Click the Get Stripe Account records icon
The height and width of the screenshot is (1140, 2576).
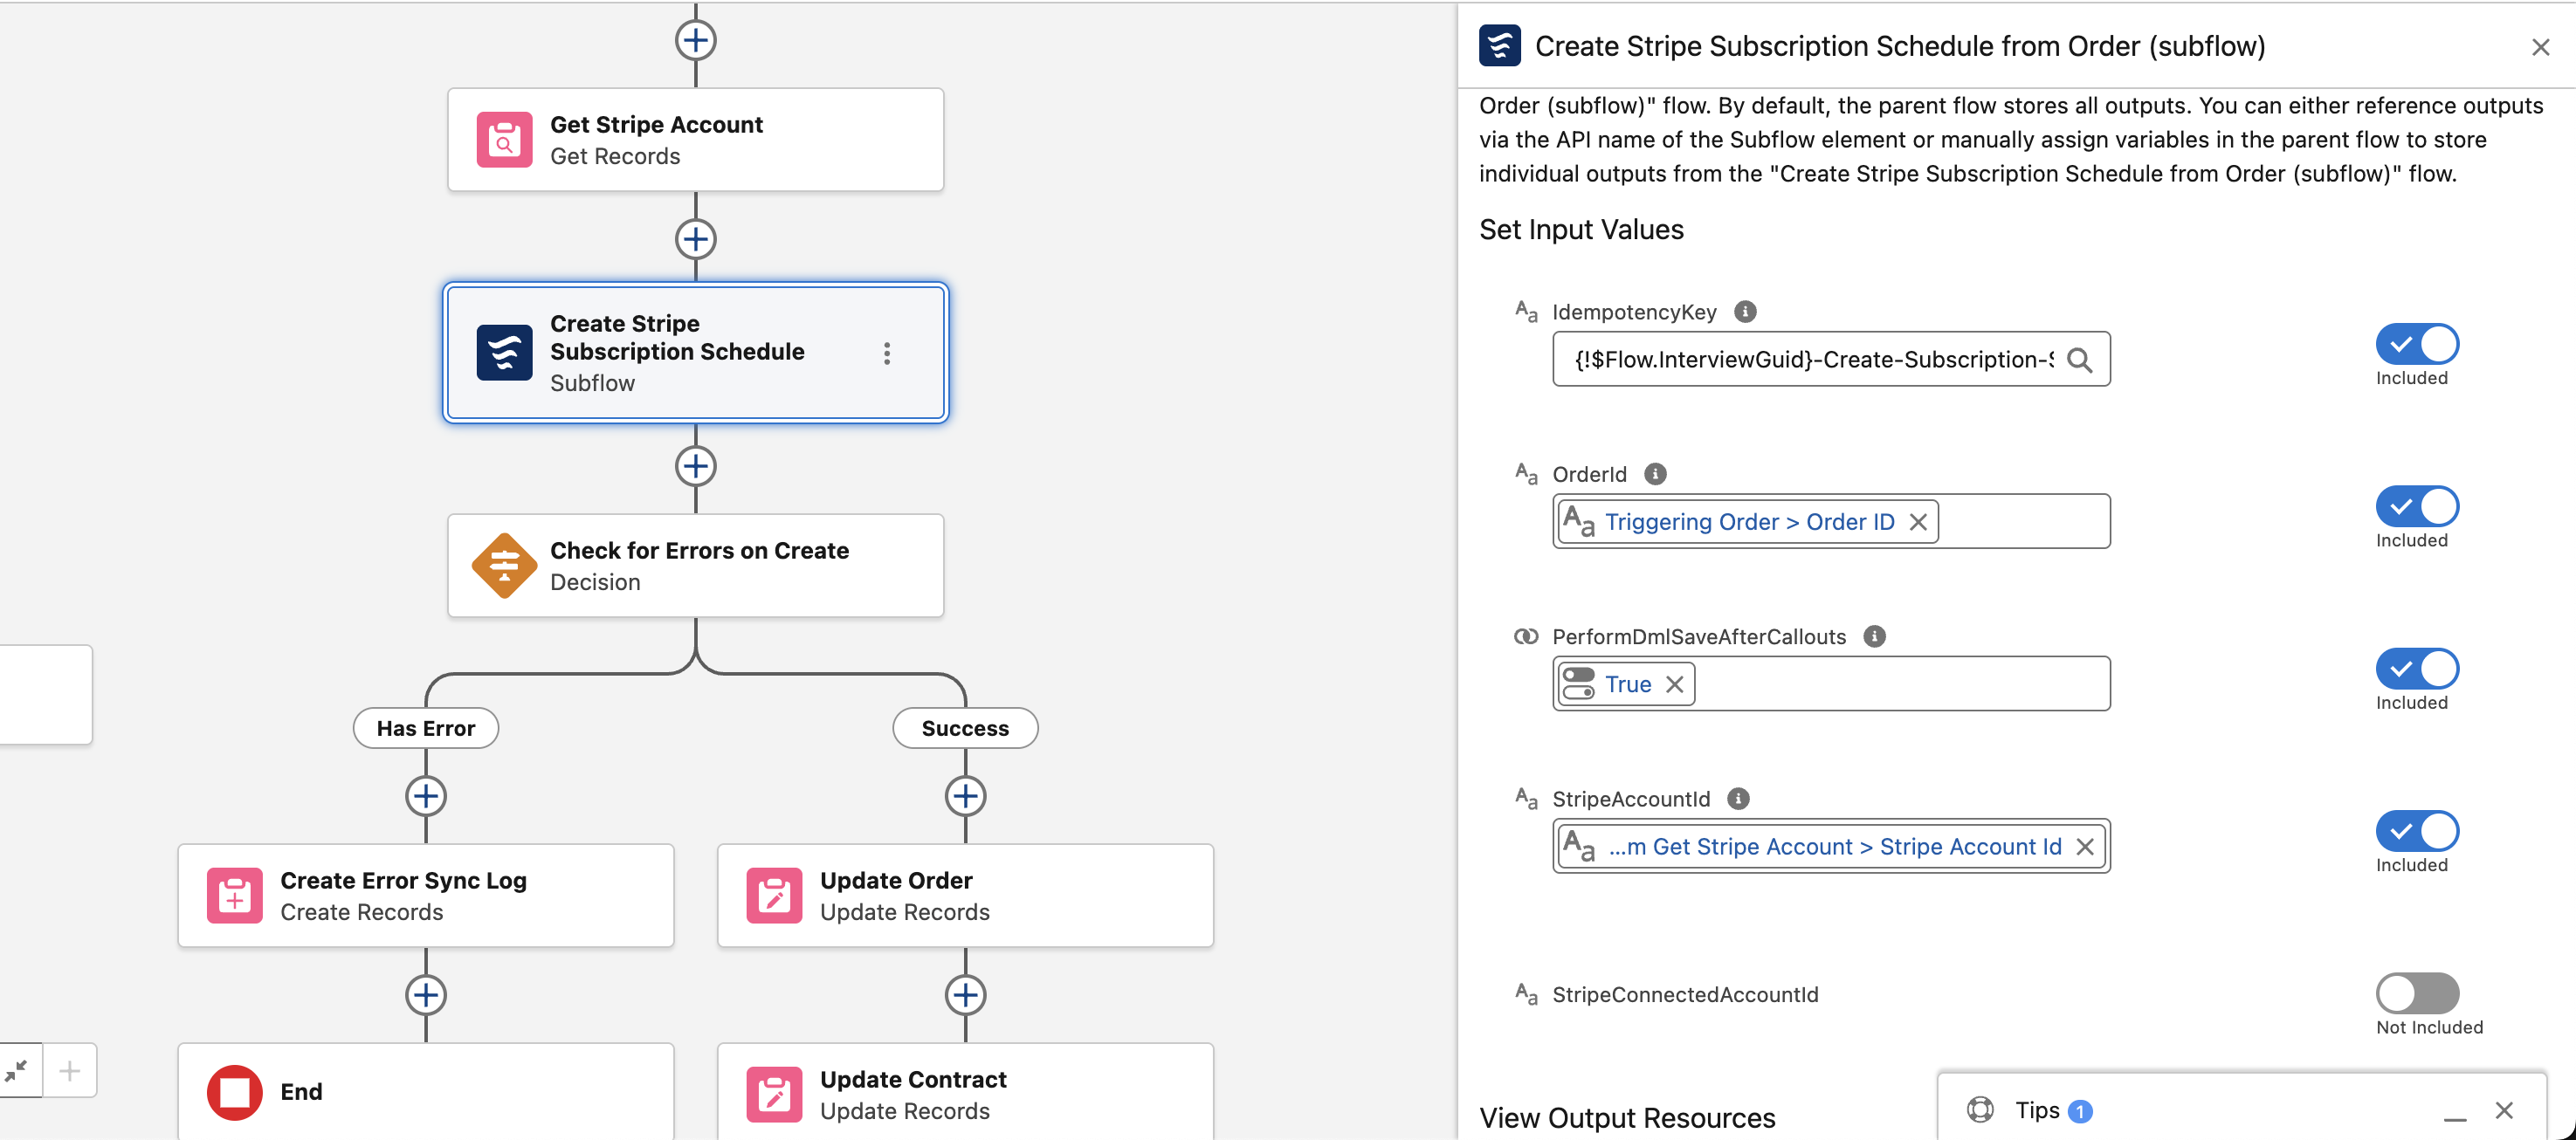pos(504,140)
